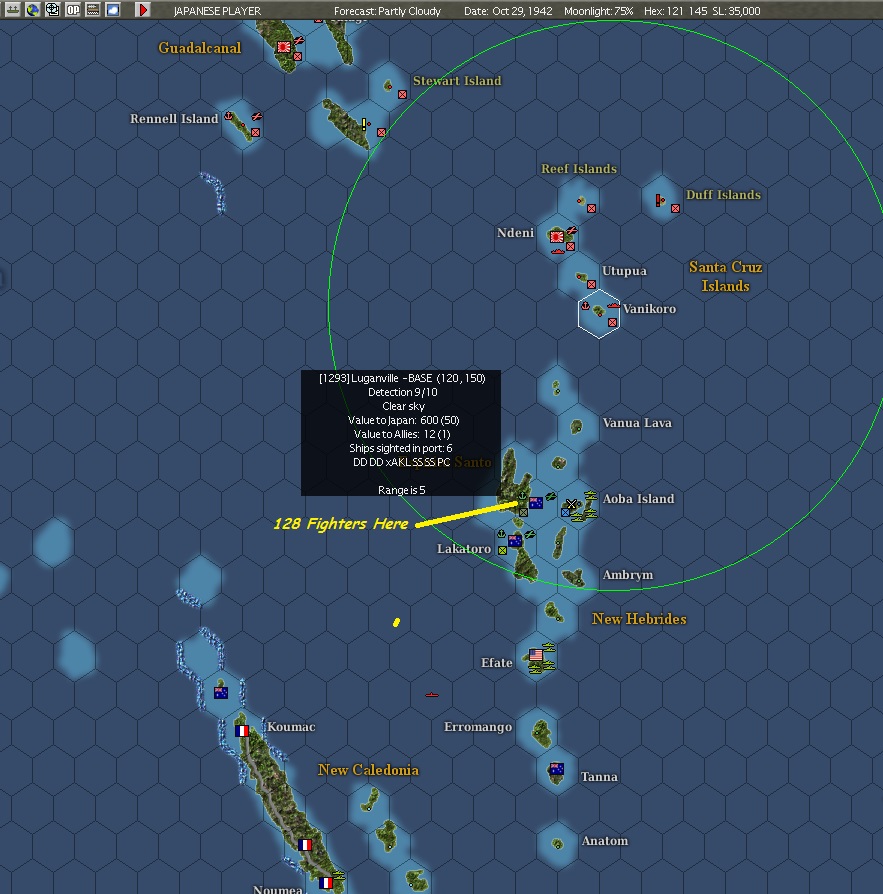Image resolution: width=883 pixels, height=894 pixels.
Task: Click the Santa Cruz Islands region label
Action: [x=725, y=276]
